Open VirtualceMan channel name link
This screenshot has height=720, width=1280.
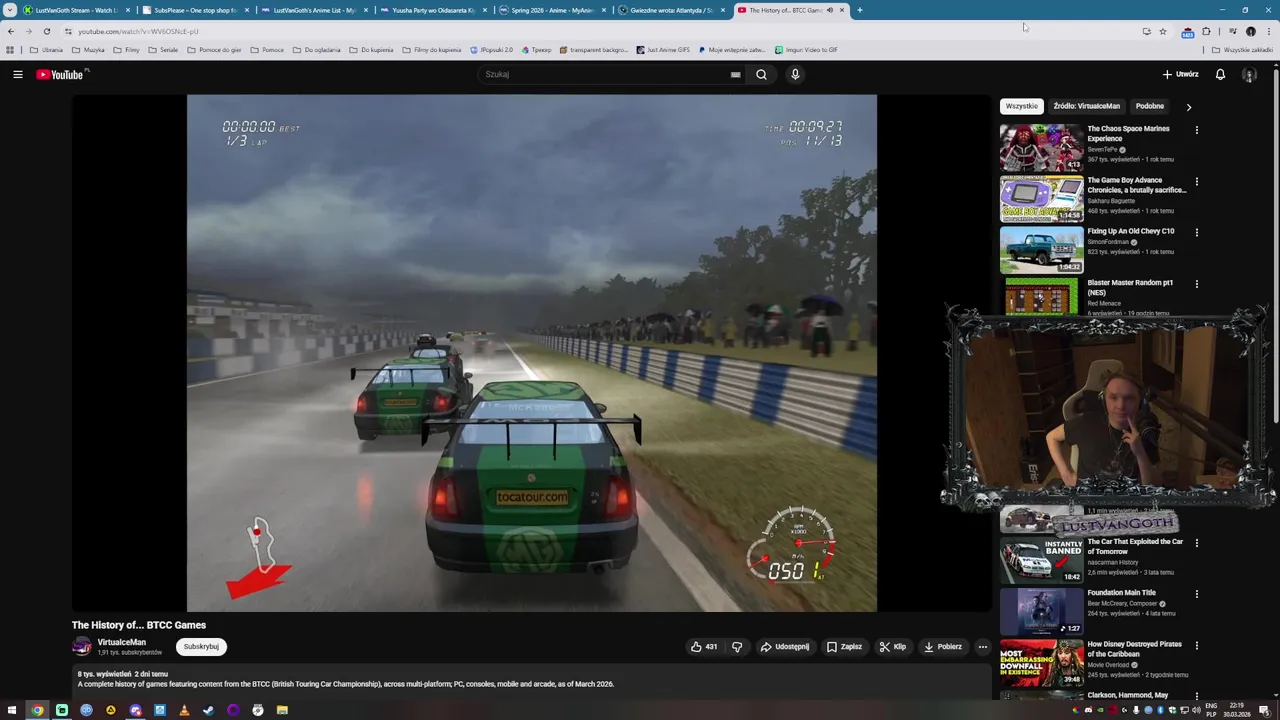pos(122,642)
